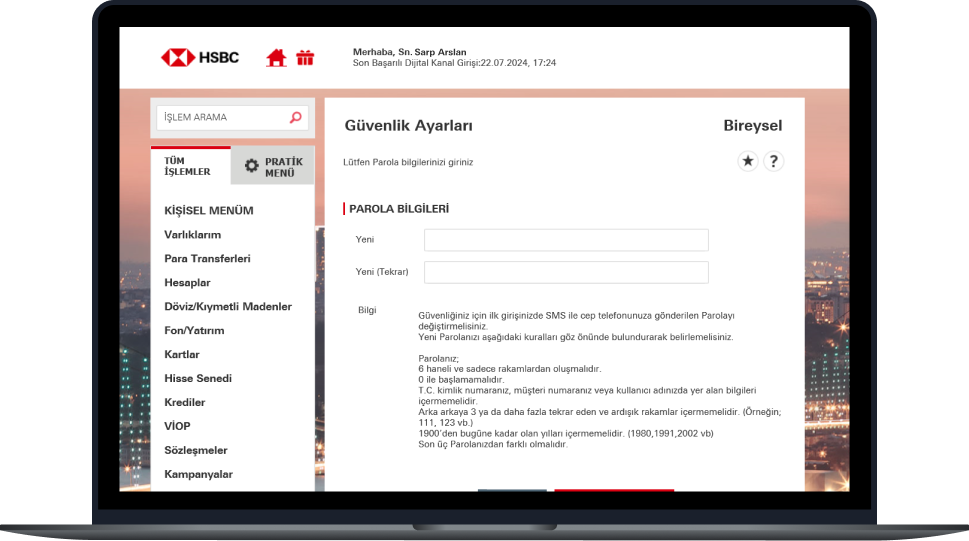The image size is (969, 541).
Task: Click the magnifier search icon
Action: [296, 118]
